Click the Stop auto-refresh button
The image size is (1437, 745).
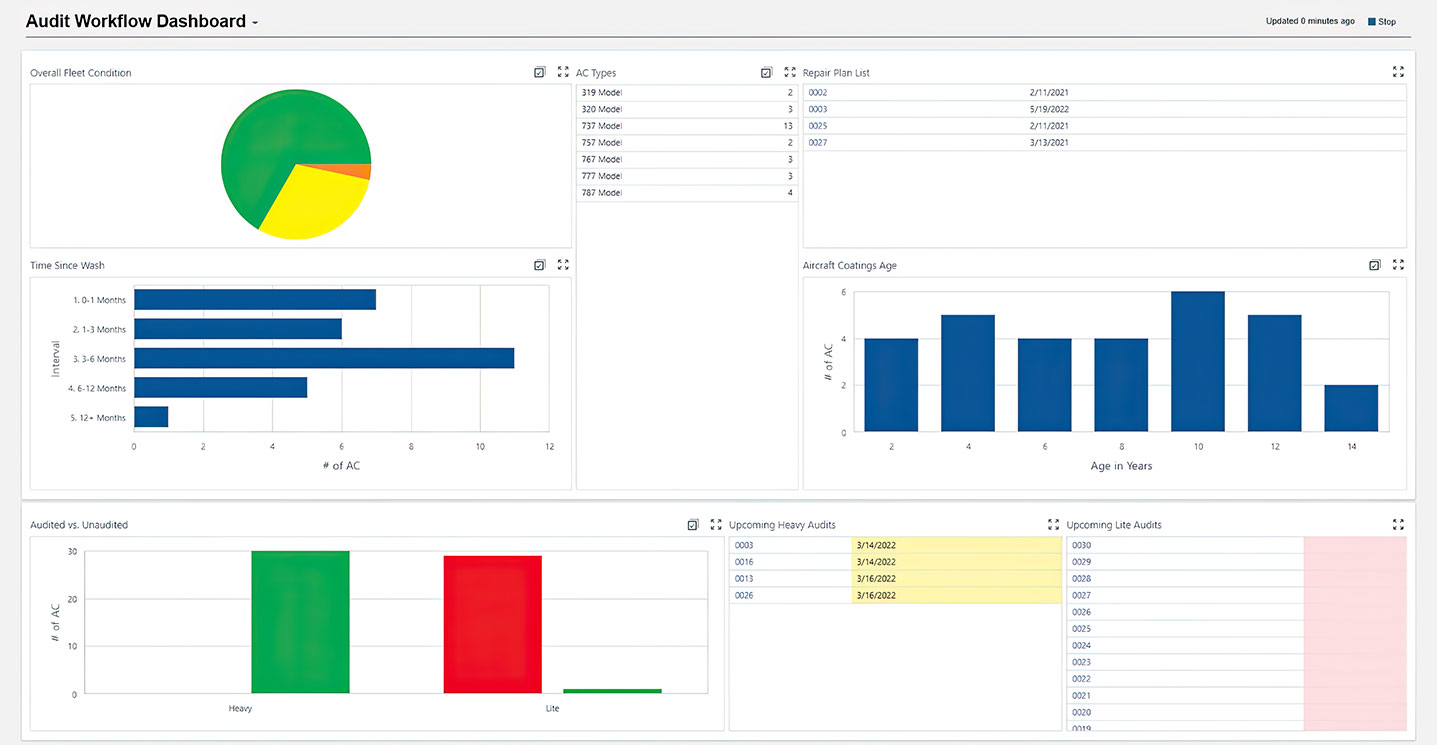1381,22
